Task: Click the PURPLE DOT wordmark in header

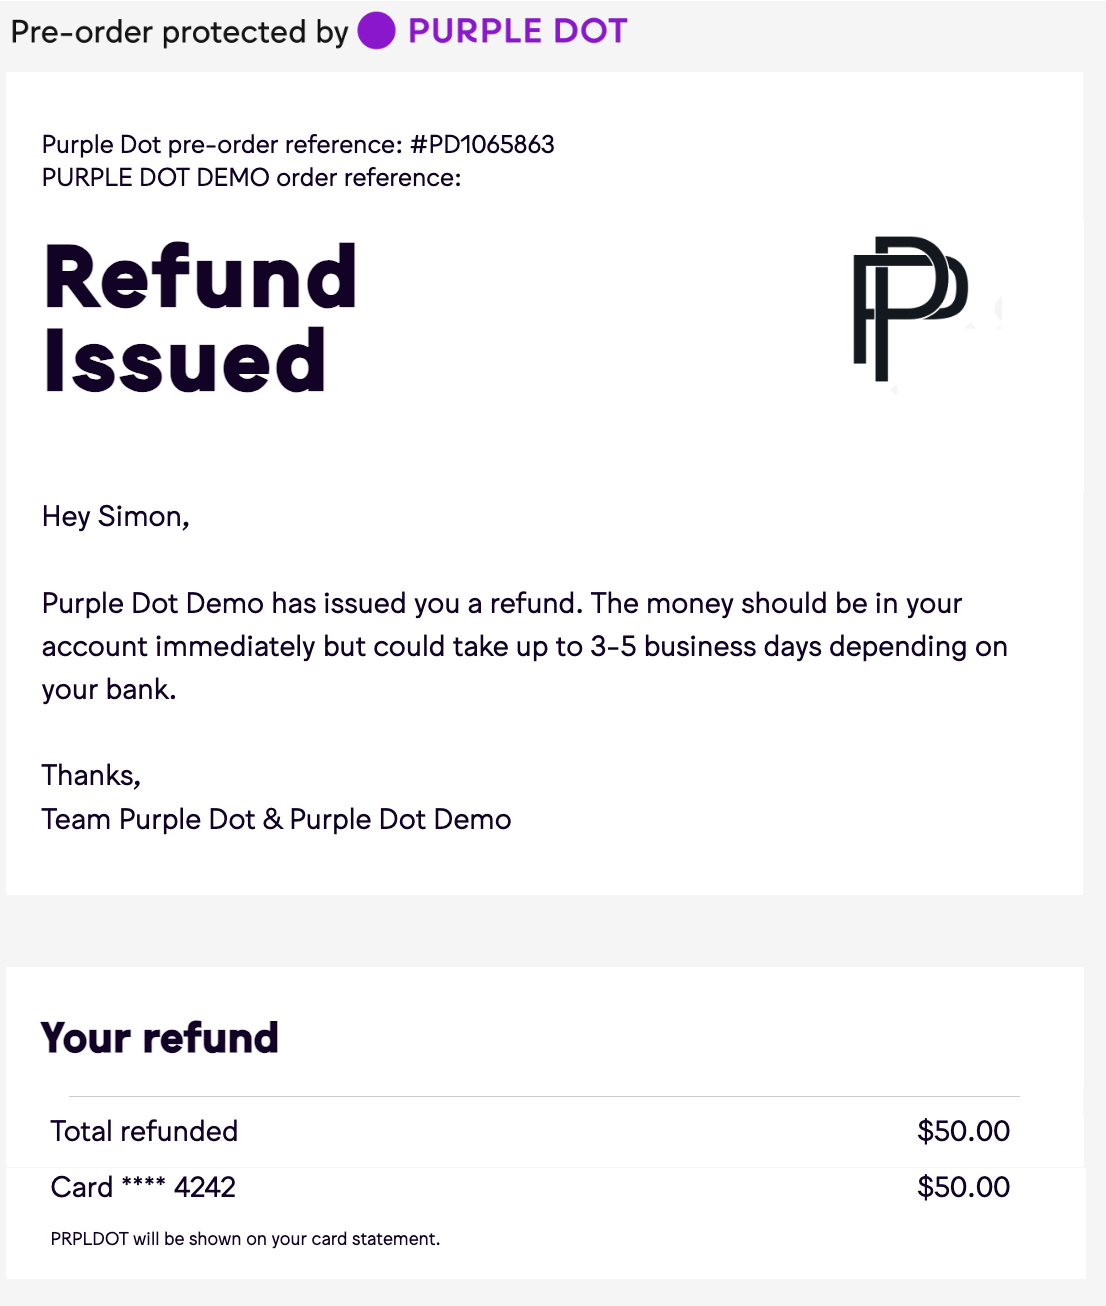Action: [517, 31]
